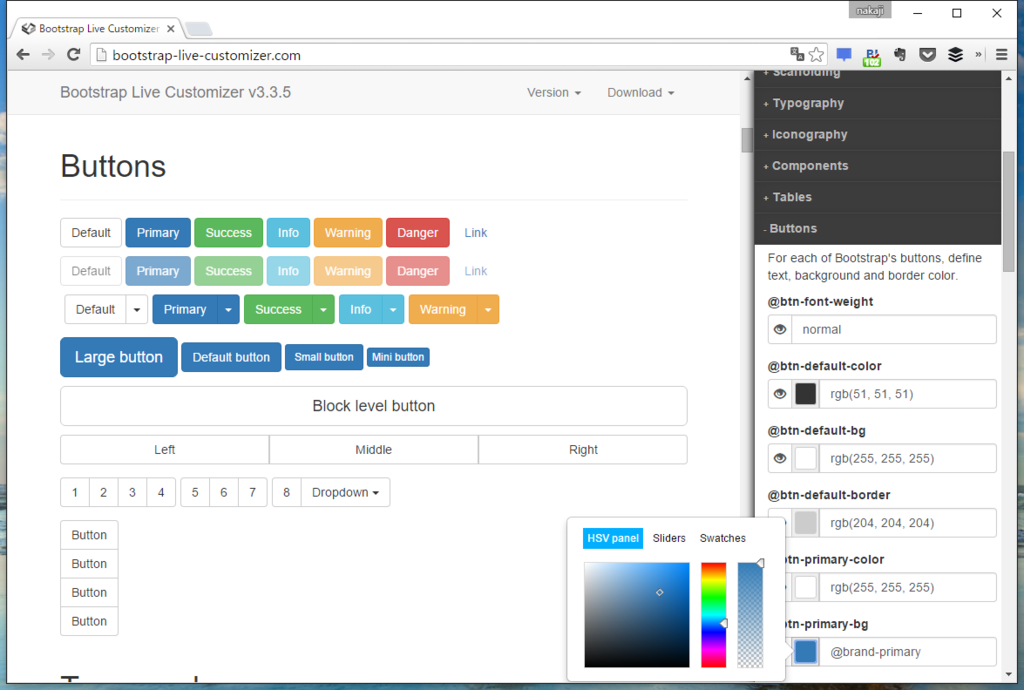The height and width of the screenshot is (690, 1024).
Task: Expand the Typography section
Action: pyautogui.click(x=877, y=103)
